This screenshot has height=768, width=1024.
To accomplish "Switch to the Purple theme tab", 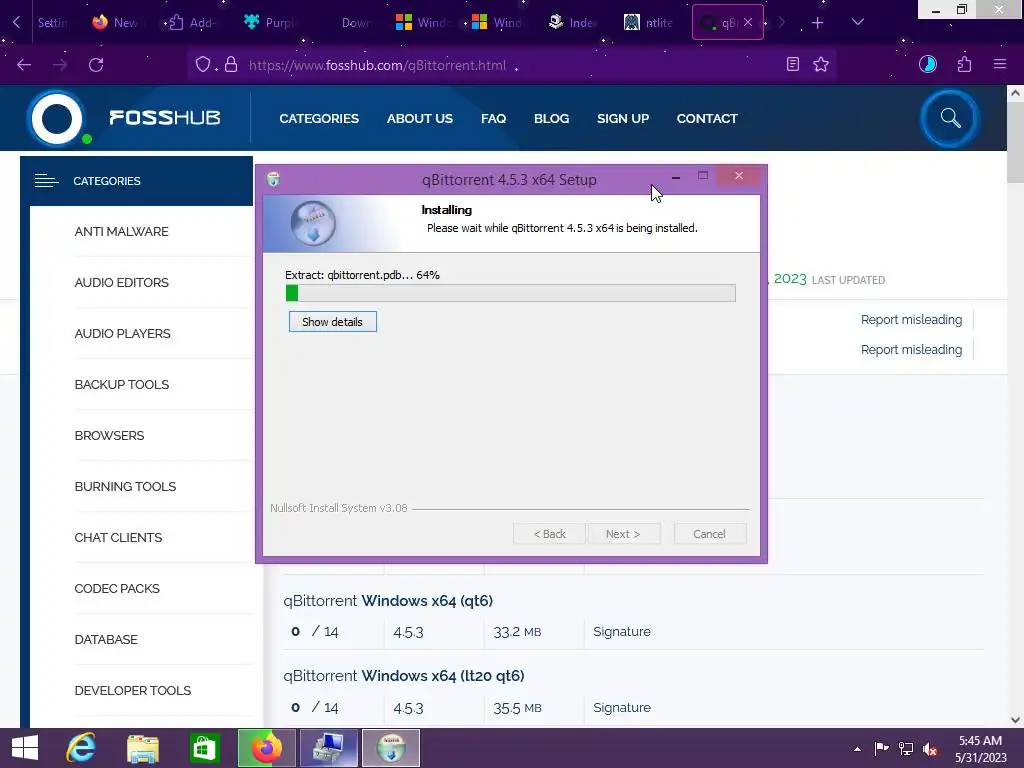I will pos(269,22).
